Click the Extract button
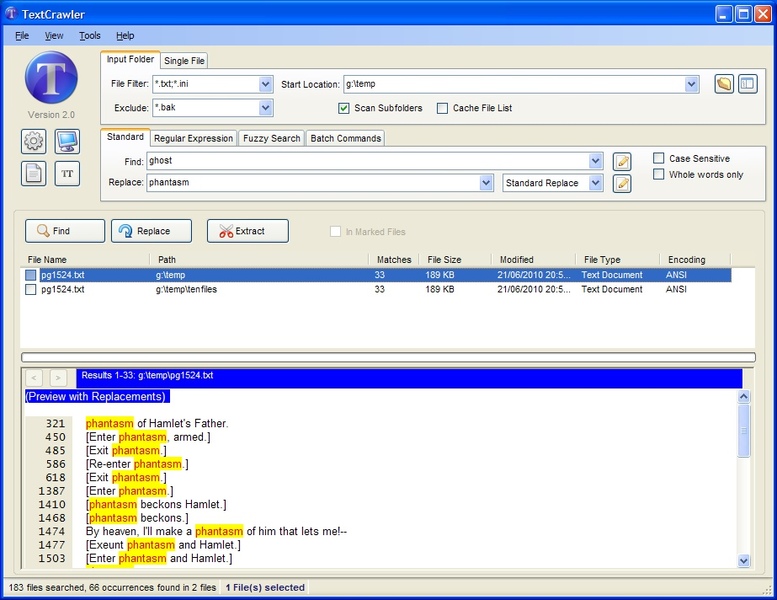Screen dimensions: 777x600 click(248, 231)
